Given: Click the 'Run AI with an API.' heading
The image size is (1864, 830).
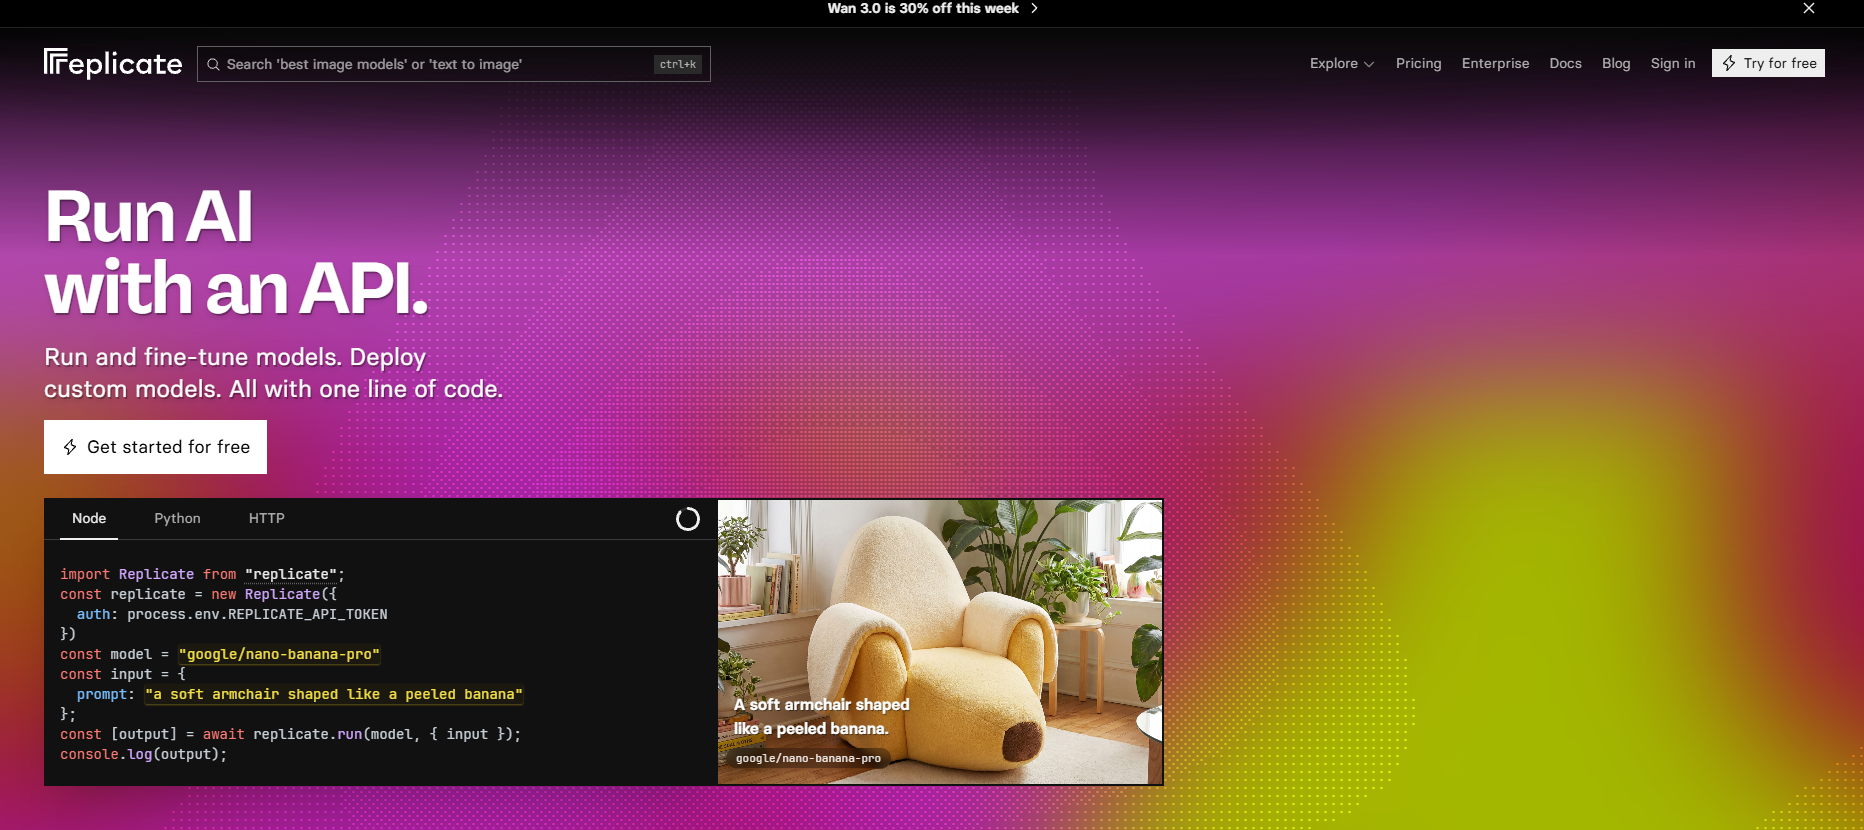Looking at the screenshot, I should coord(237,252).
